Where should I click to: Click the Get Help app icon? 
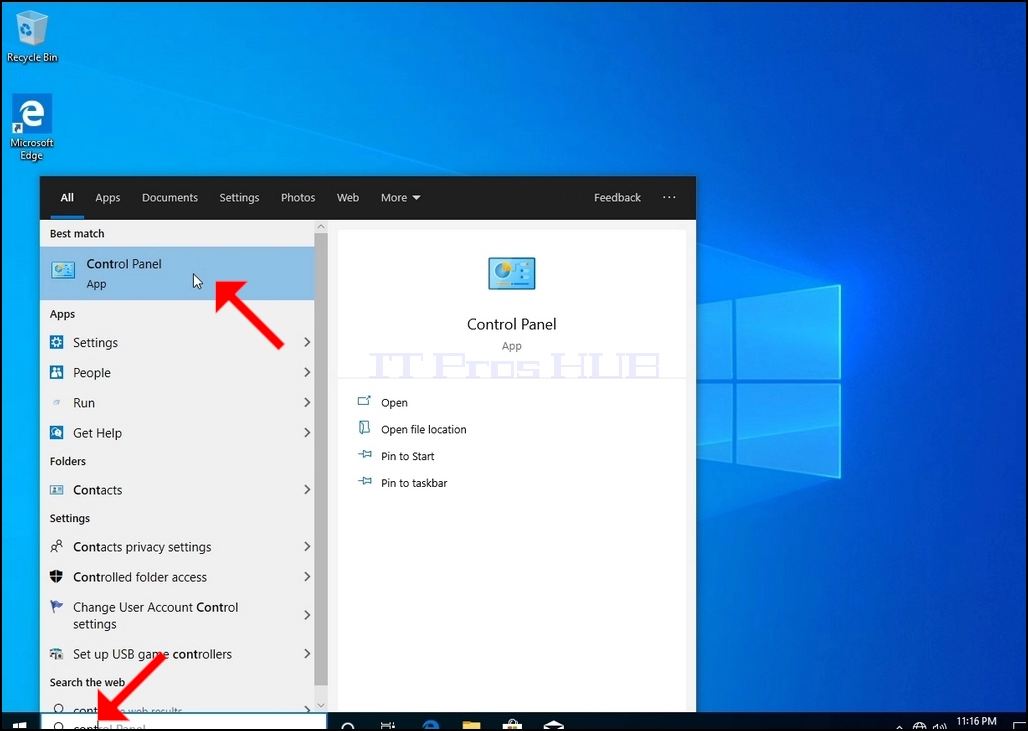pyautogui.click(x=57, y=433)
